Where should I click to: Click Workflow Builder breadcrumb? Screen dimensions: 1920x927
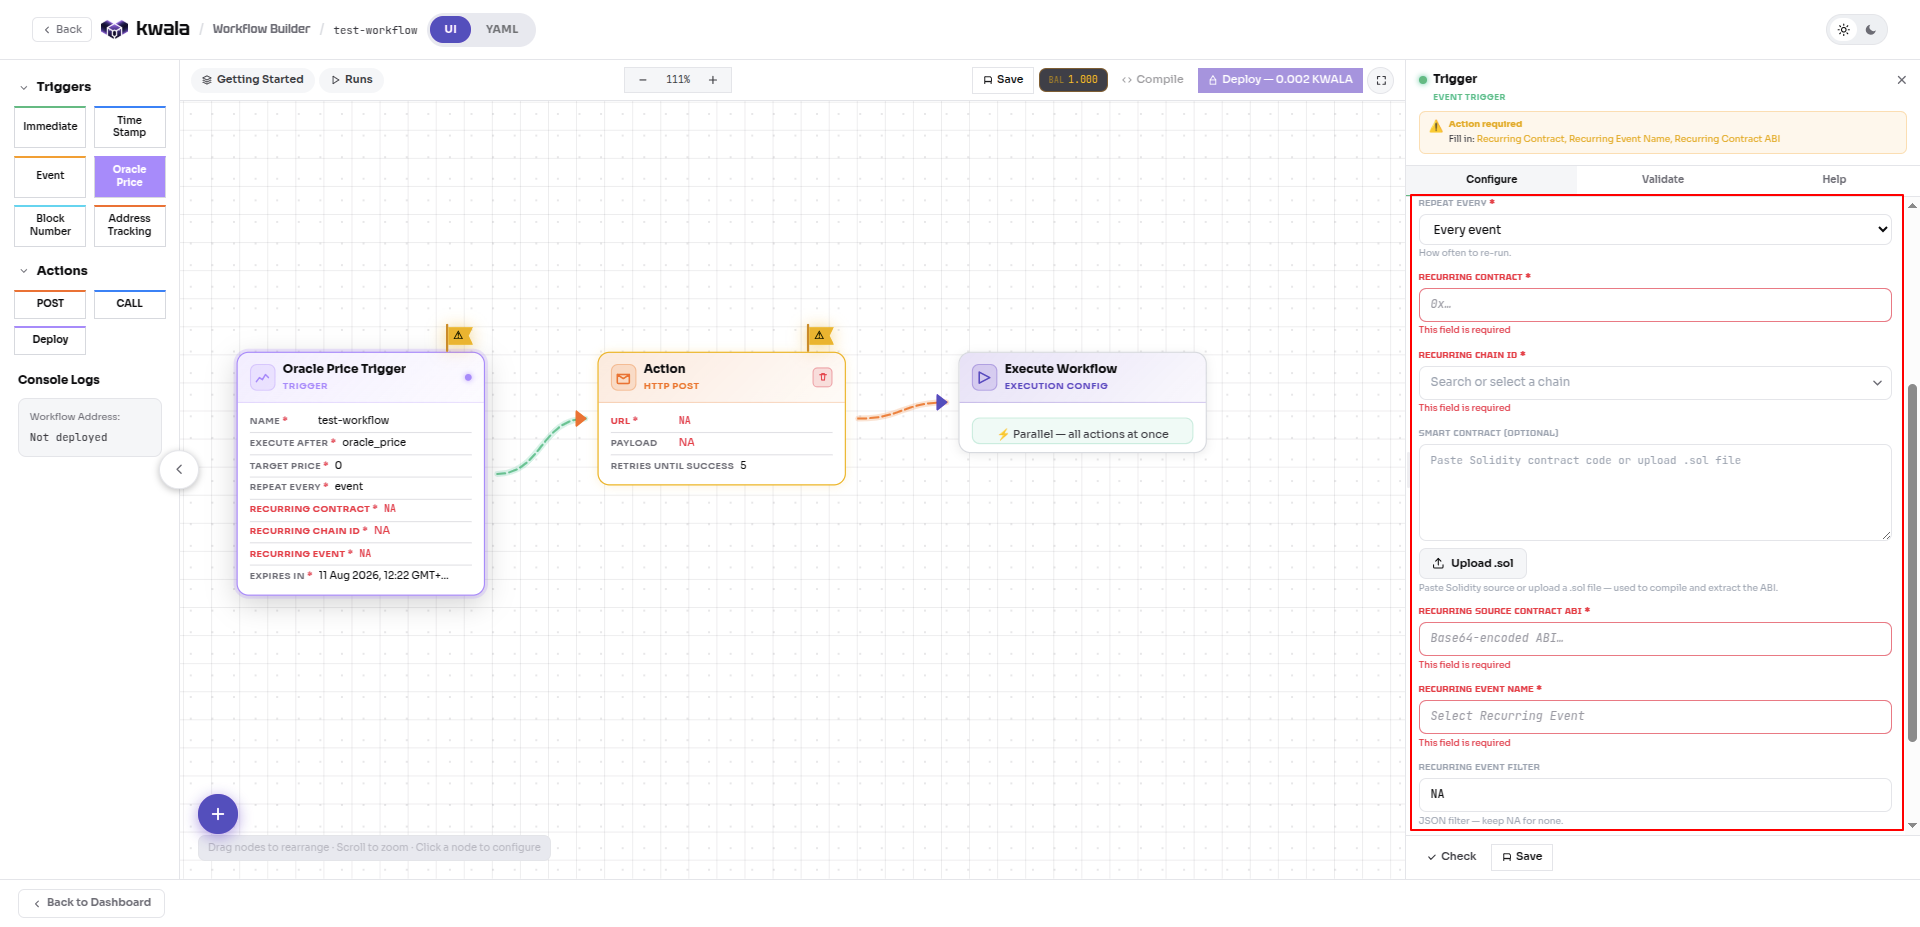(261, 29)
